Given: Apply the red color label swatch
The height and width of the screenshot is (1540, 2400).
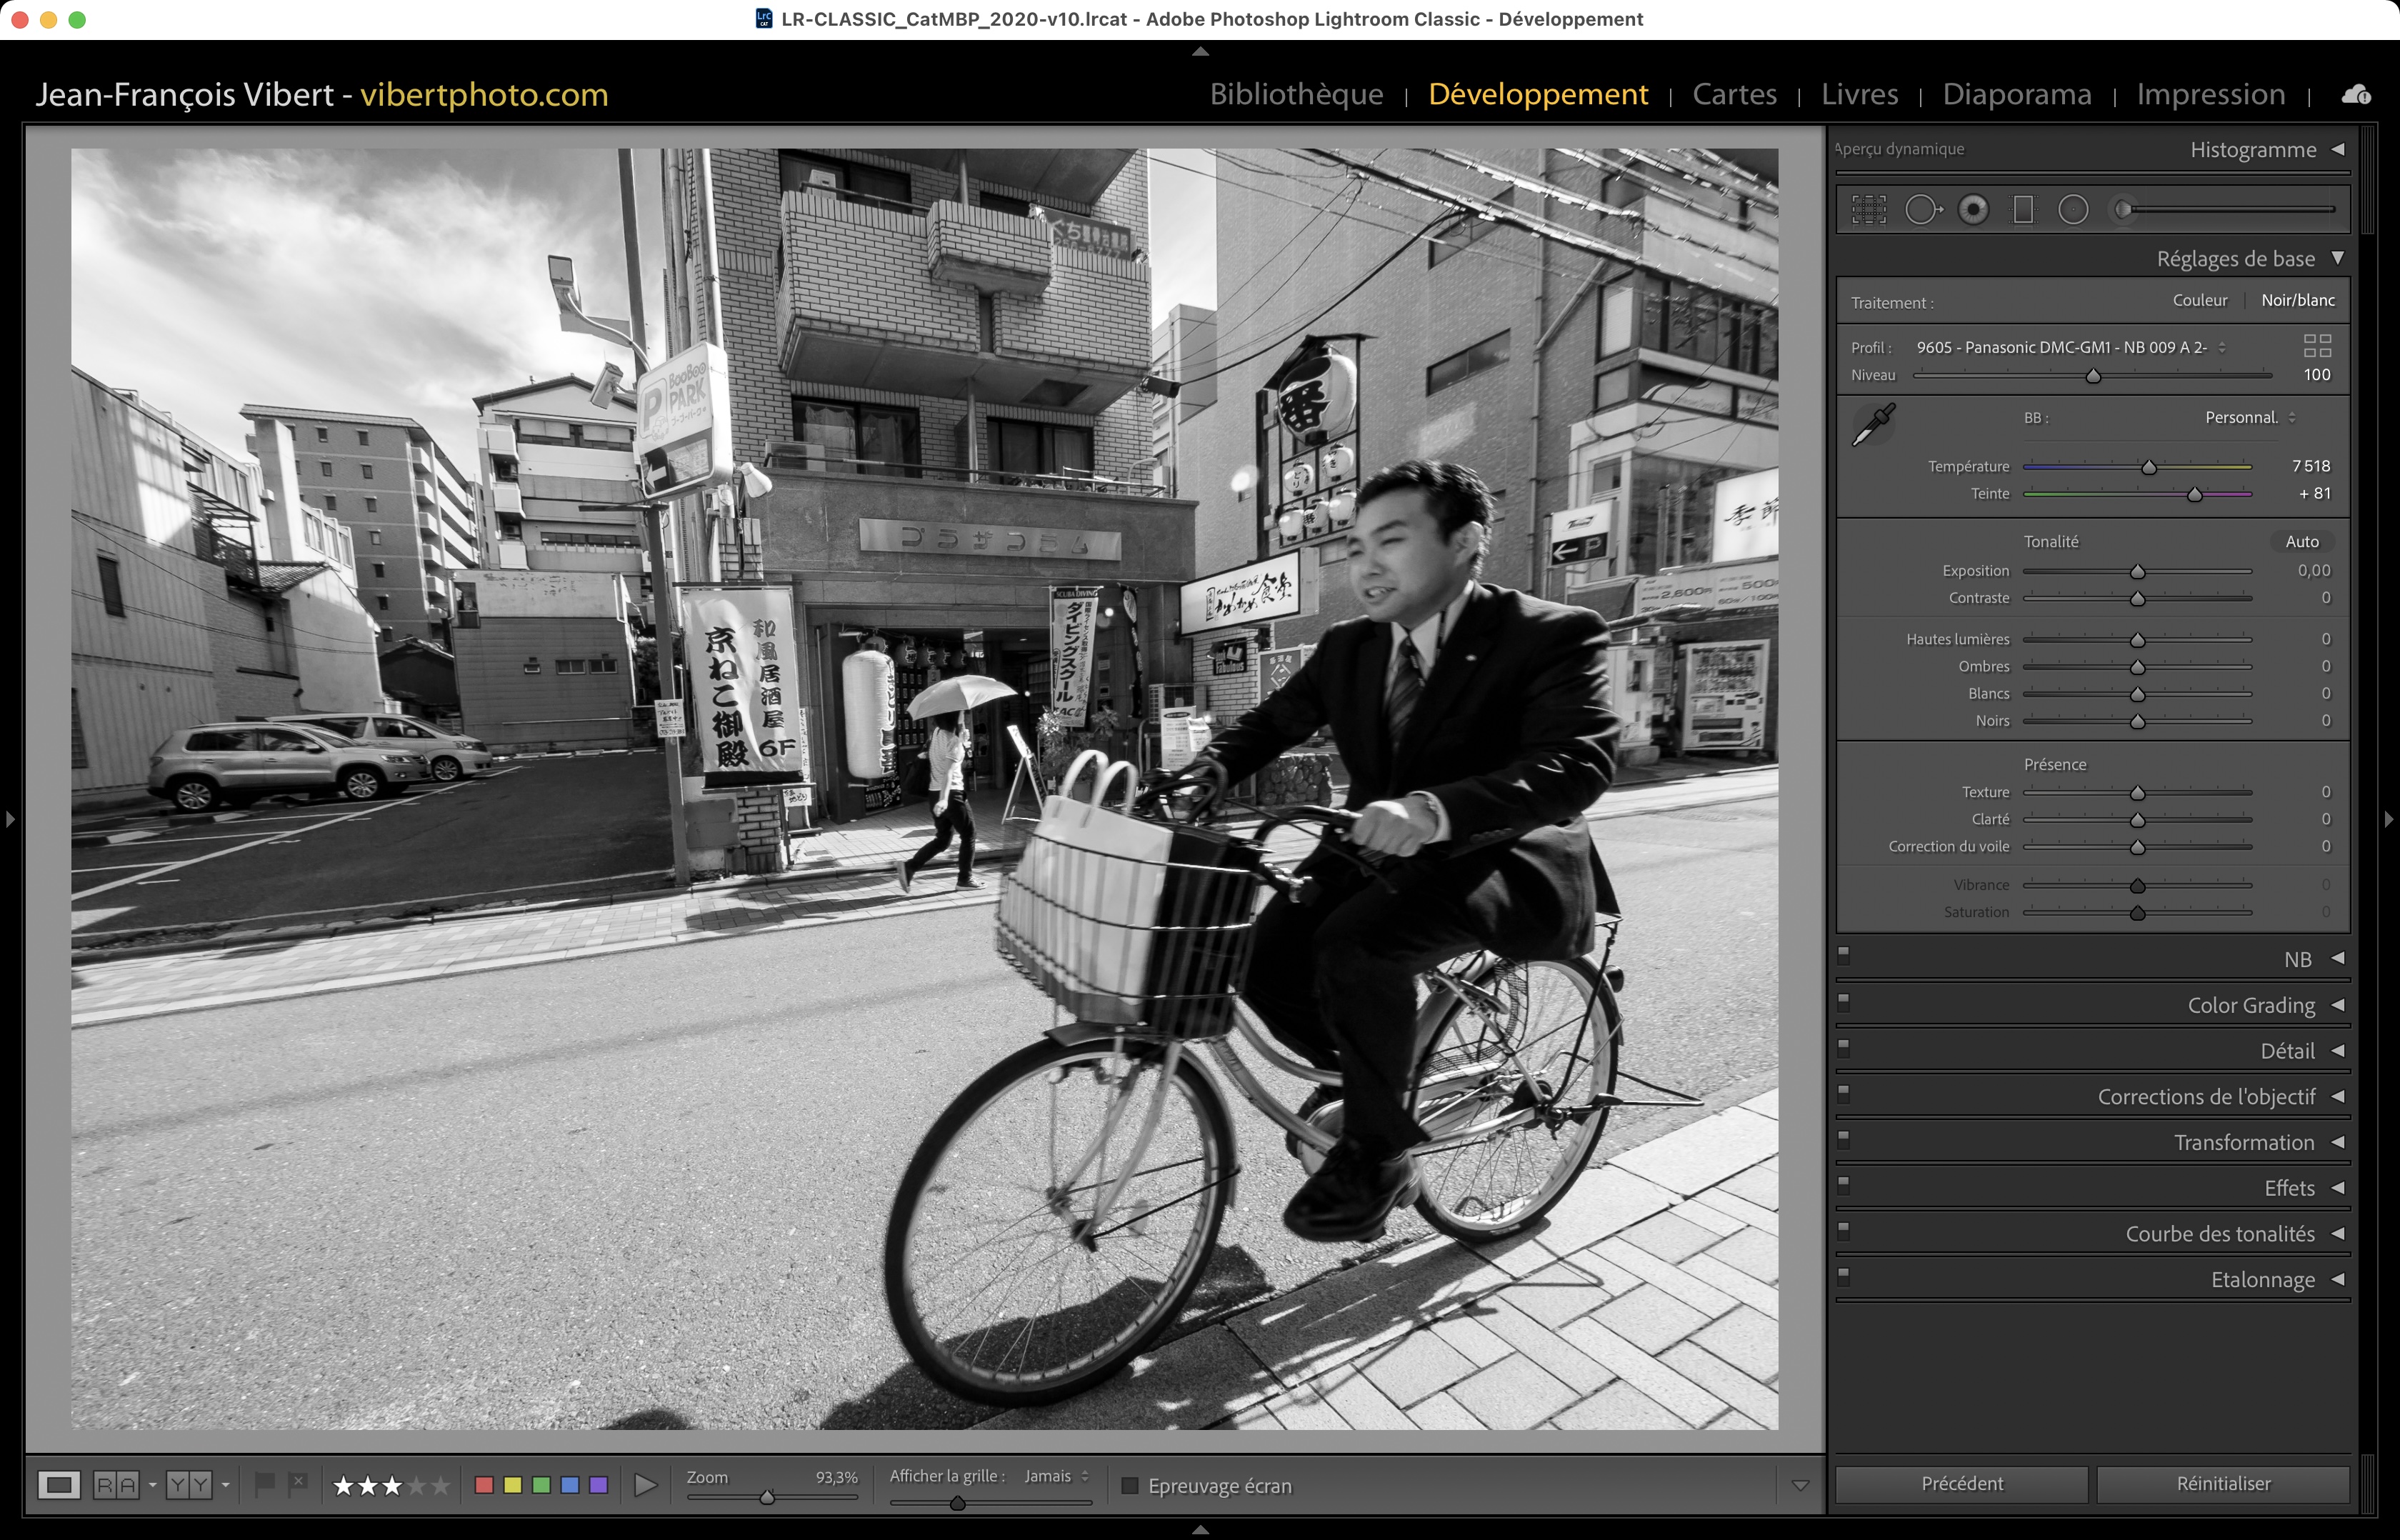Looking at the screenshot, I should [484, 1485].
